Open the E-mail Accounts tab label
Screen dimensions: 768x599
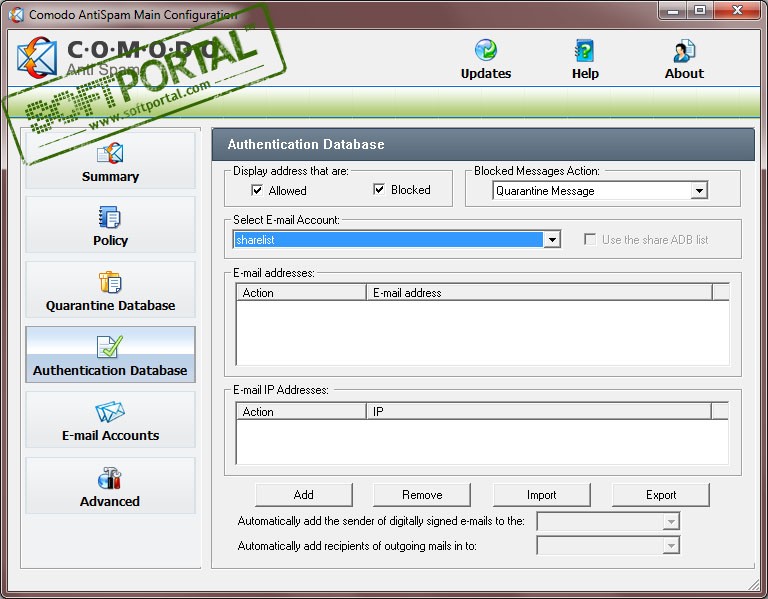pyautogui.click(x=110, y=435)
